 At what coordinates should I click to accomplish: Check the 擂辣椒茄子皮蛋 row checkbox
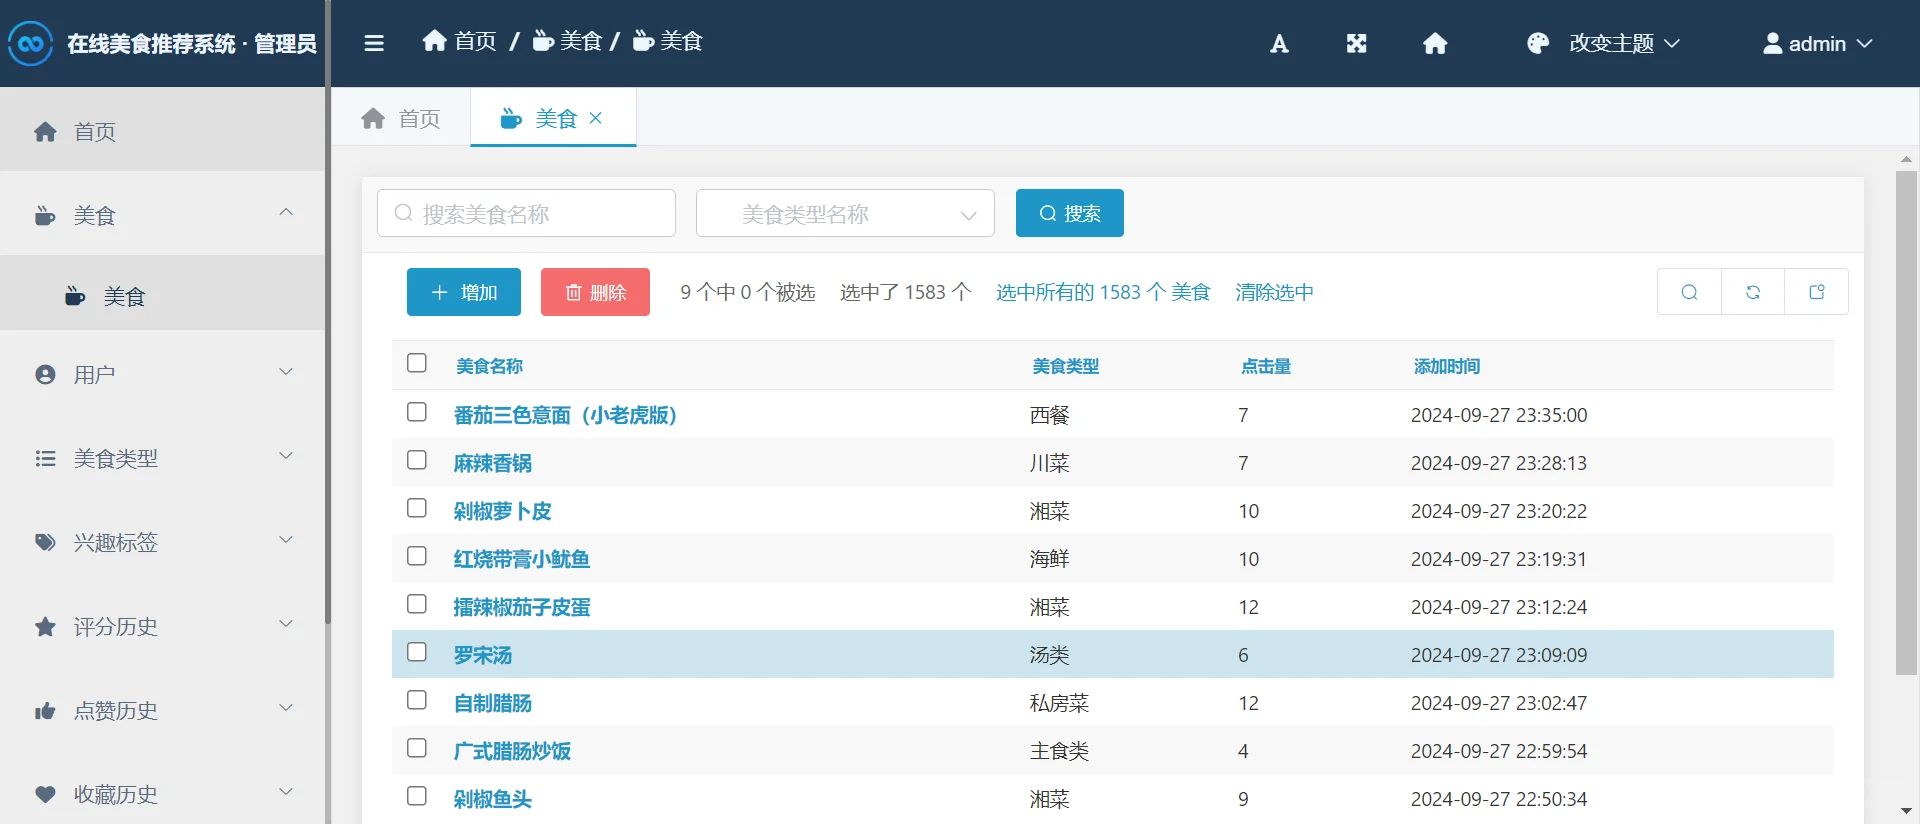417,604
